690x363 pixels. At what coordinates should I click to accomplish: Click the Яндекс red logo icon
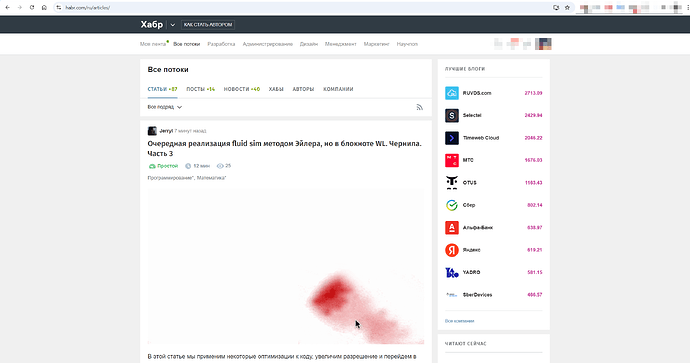pos(451,250)
